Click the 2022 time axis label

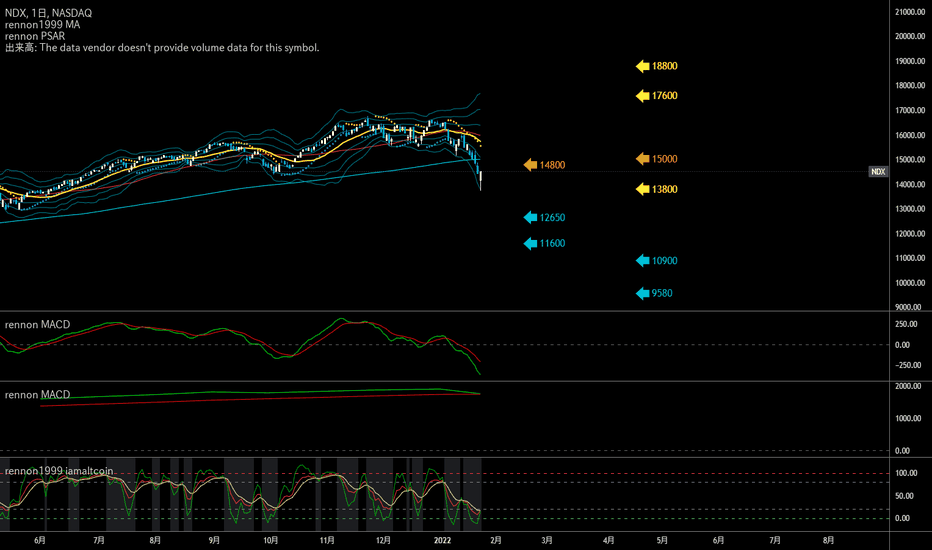point(442,540)
